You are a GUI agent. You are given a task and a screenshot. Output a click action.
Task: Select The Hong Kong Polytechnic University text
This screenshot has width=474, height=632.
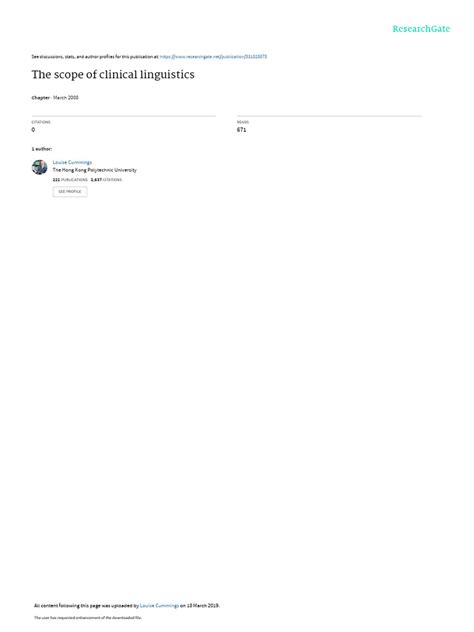point(94,170)
